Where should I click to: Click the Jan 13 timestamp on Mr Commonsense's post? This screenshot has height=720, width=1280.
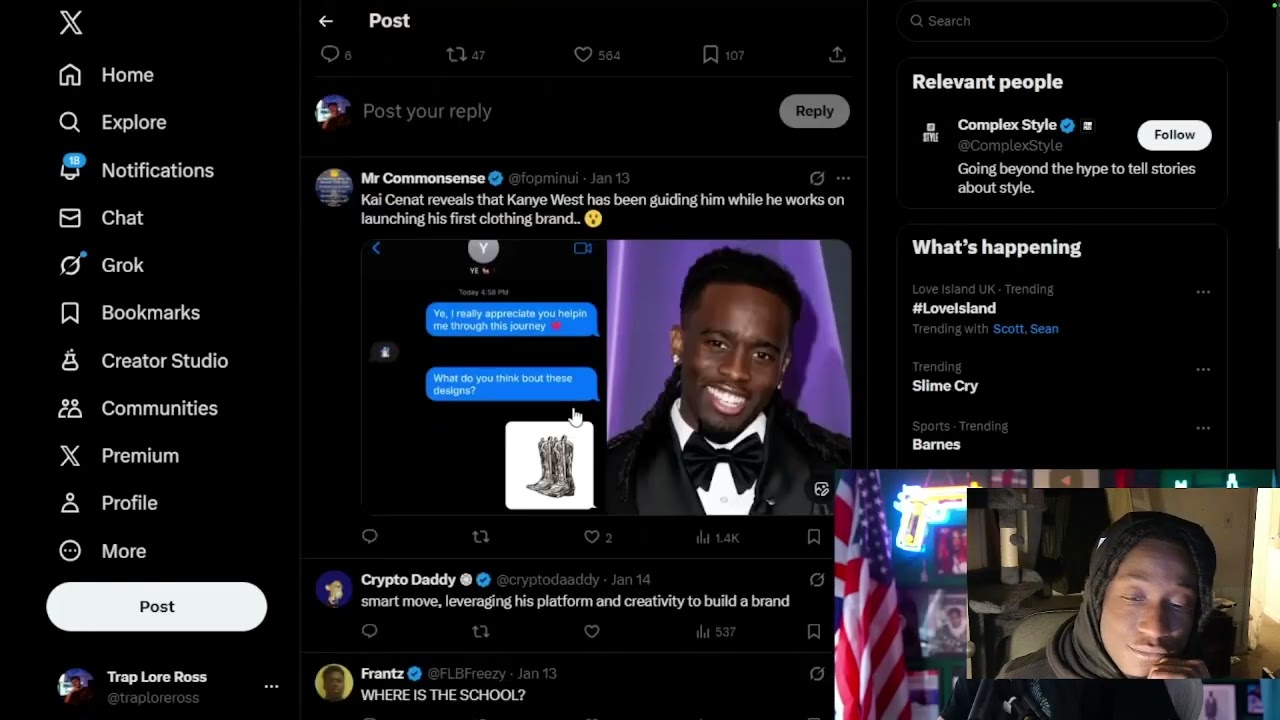[610, 178]
